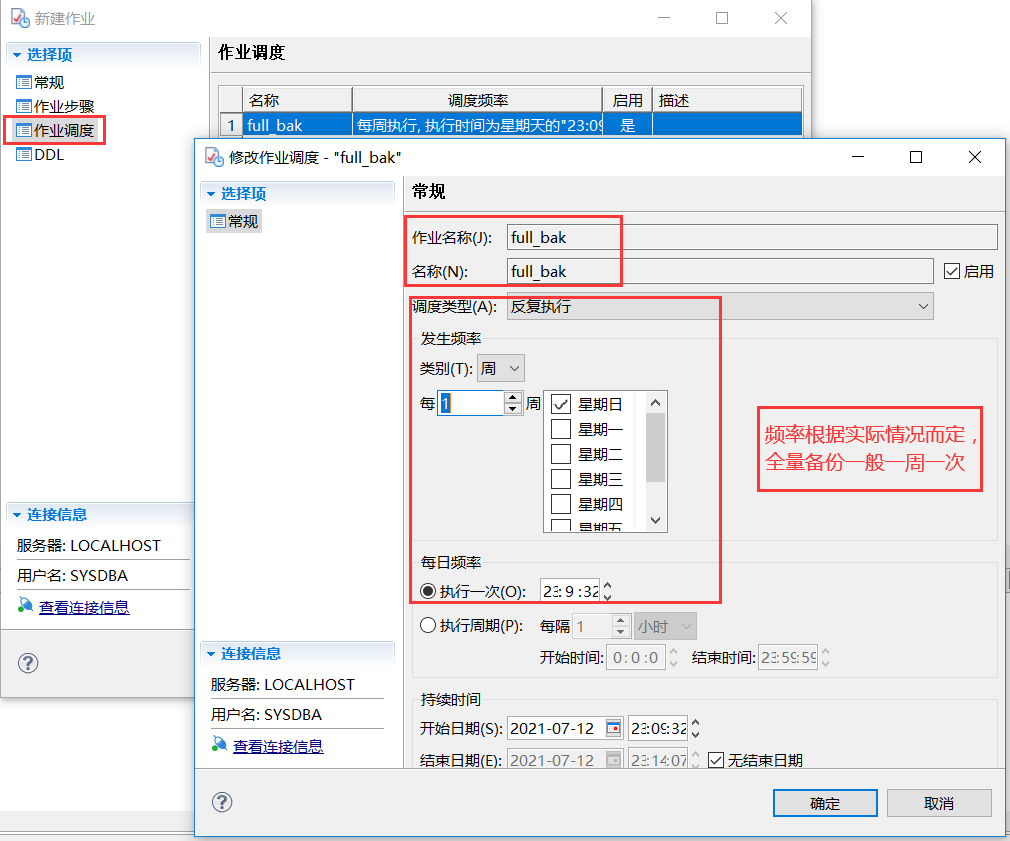Select 常规 in the 修改作业调度 dialog sidebar

point(234,221)
